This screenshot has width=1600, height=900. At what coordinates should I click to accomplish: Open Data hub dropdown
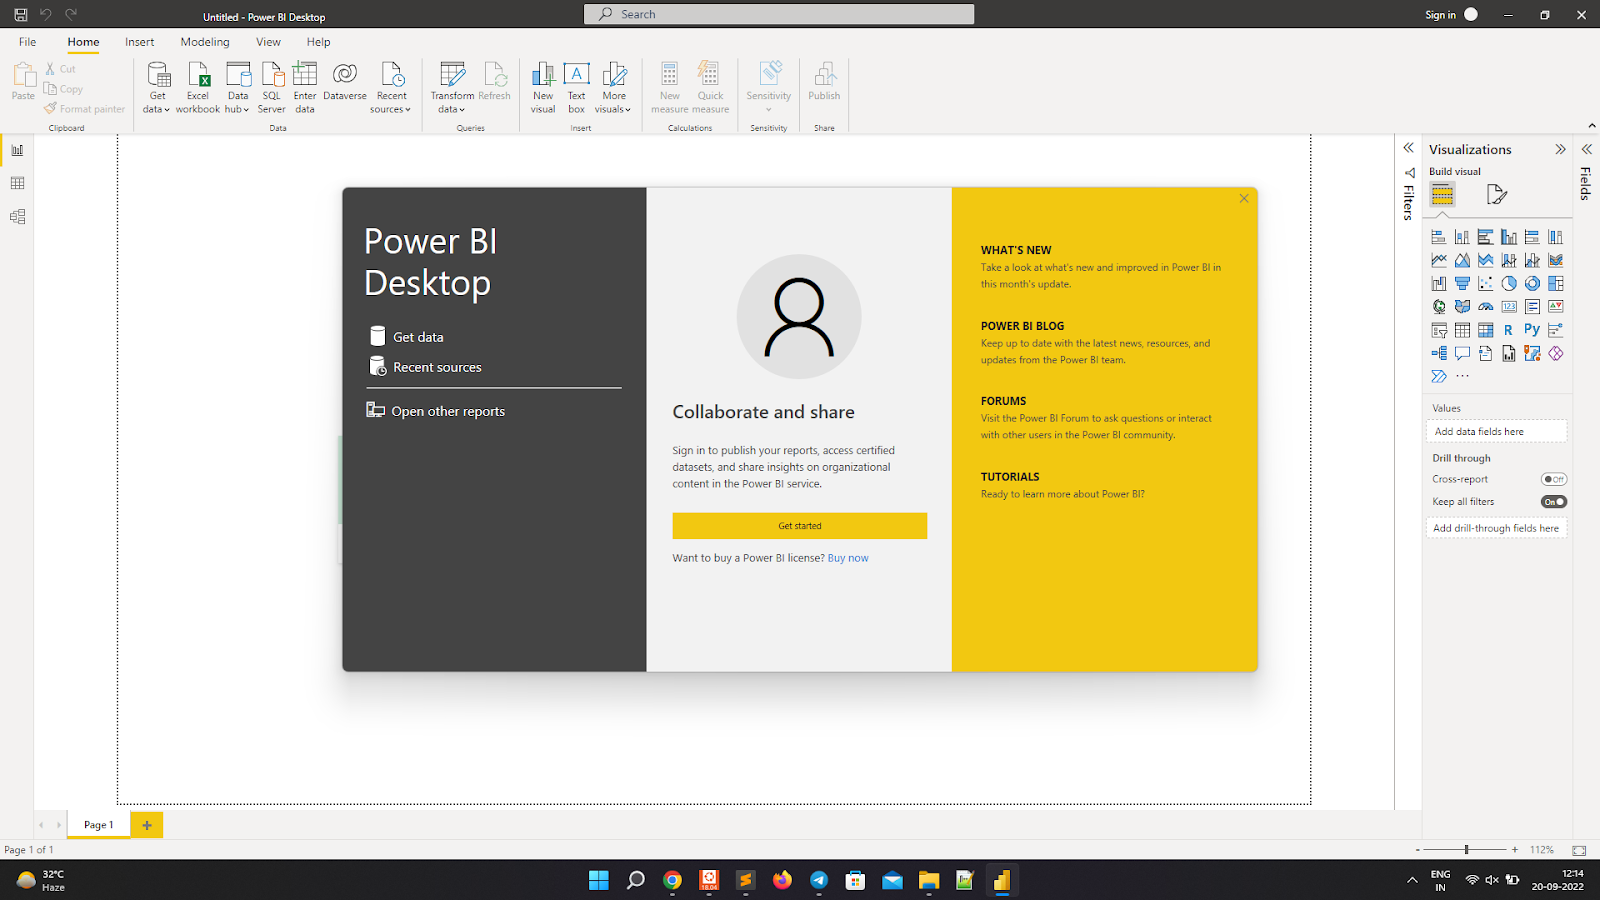coord(238,88)
